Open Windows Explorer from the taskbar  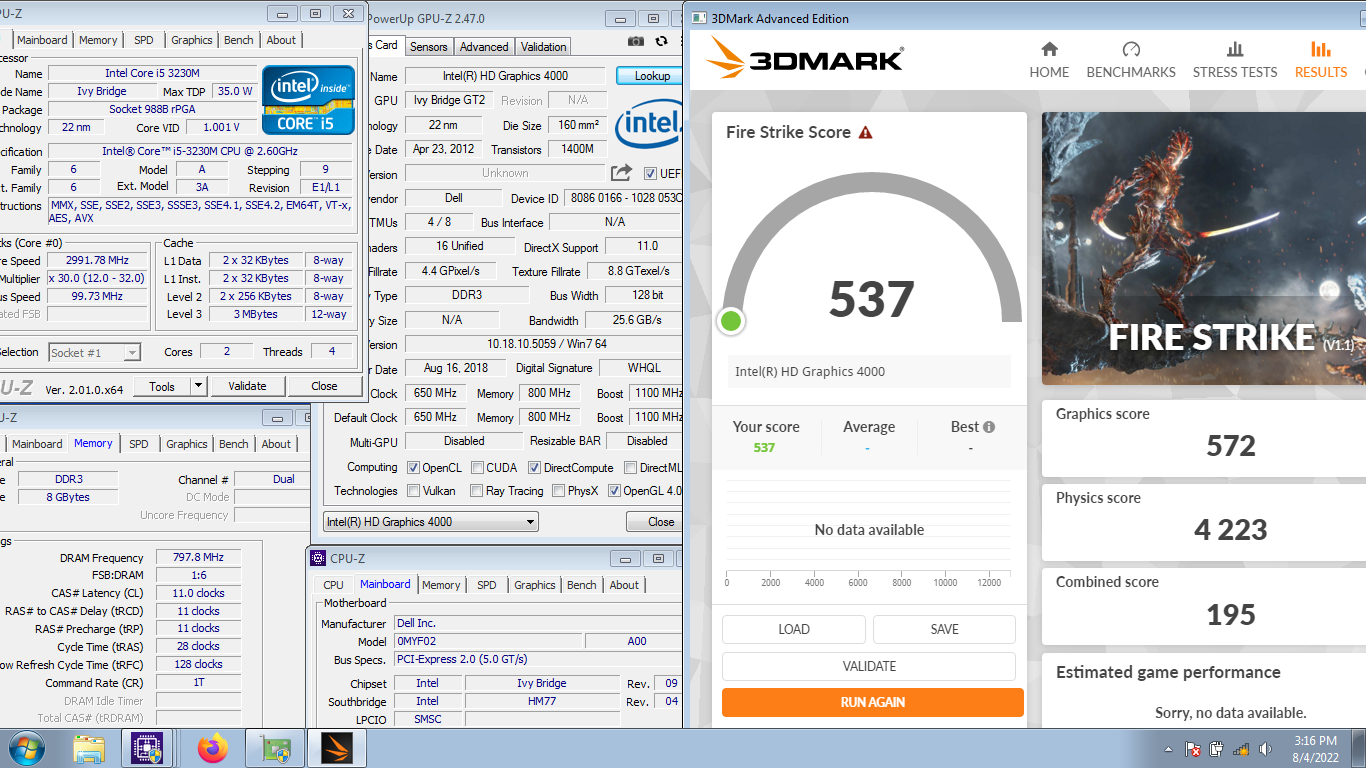pyautogui.click(x=88, y=748)
